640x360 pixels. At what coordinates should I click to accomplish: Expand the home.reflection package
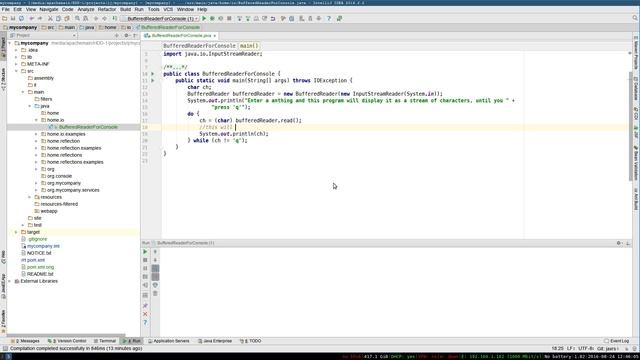(36, 141)
